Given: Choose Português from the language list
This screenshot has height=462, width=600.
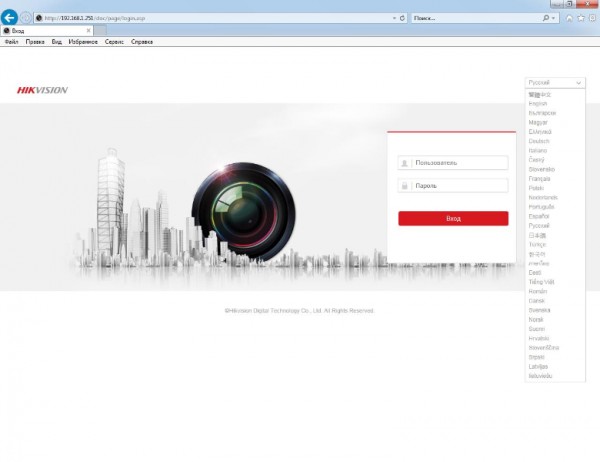Looking at the screenshot, I should [541, 207].
